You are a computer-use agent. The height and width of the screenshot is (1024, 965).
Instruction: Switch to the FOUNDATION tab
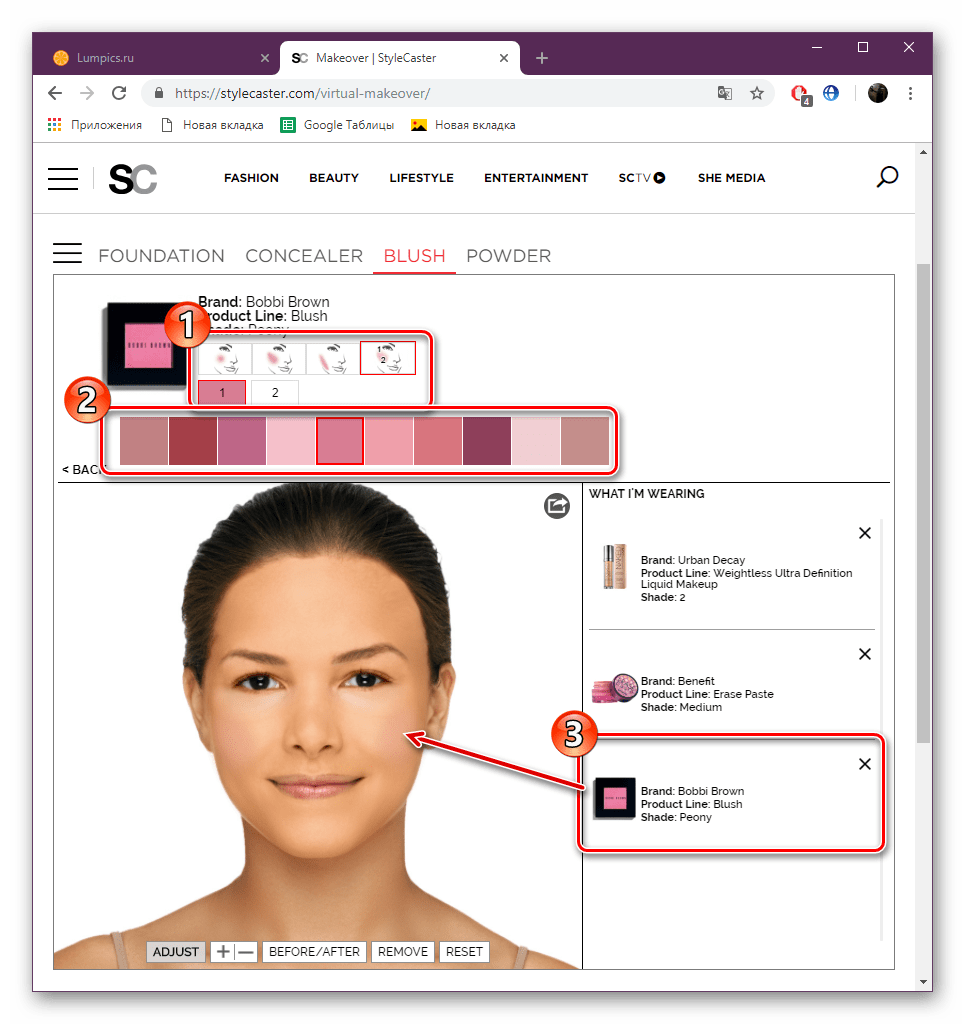160,256
